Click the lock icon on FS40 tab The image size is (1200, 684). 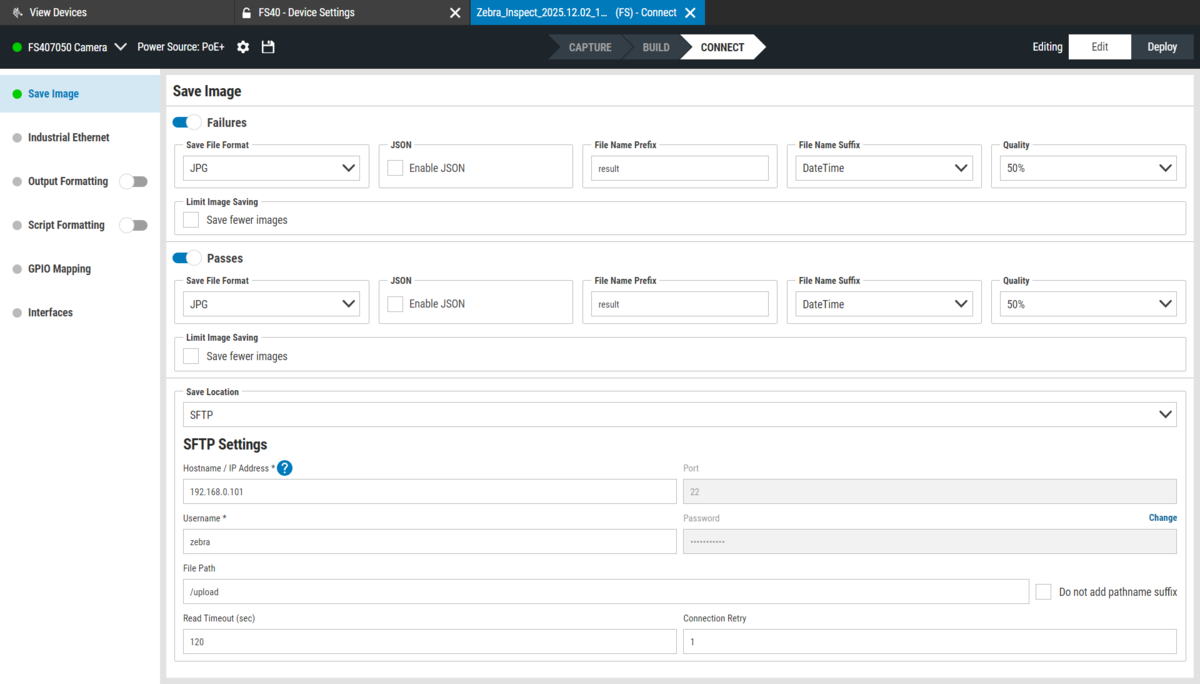pos(246,12)
